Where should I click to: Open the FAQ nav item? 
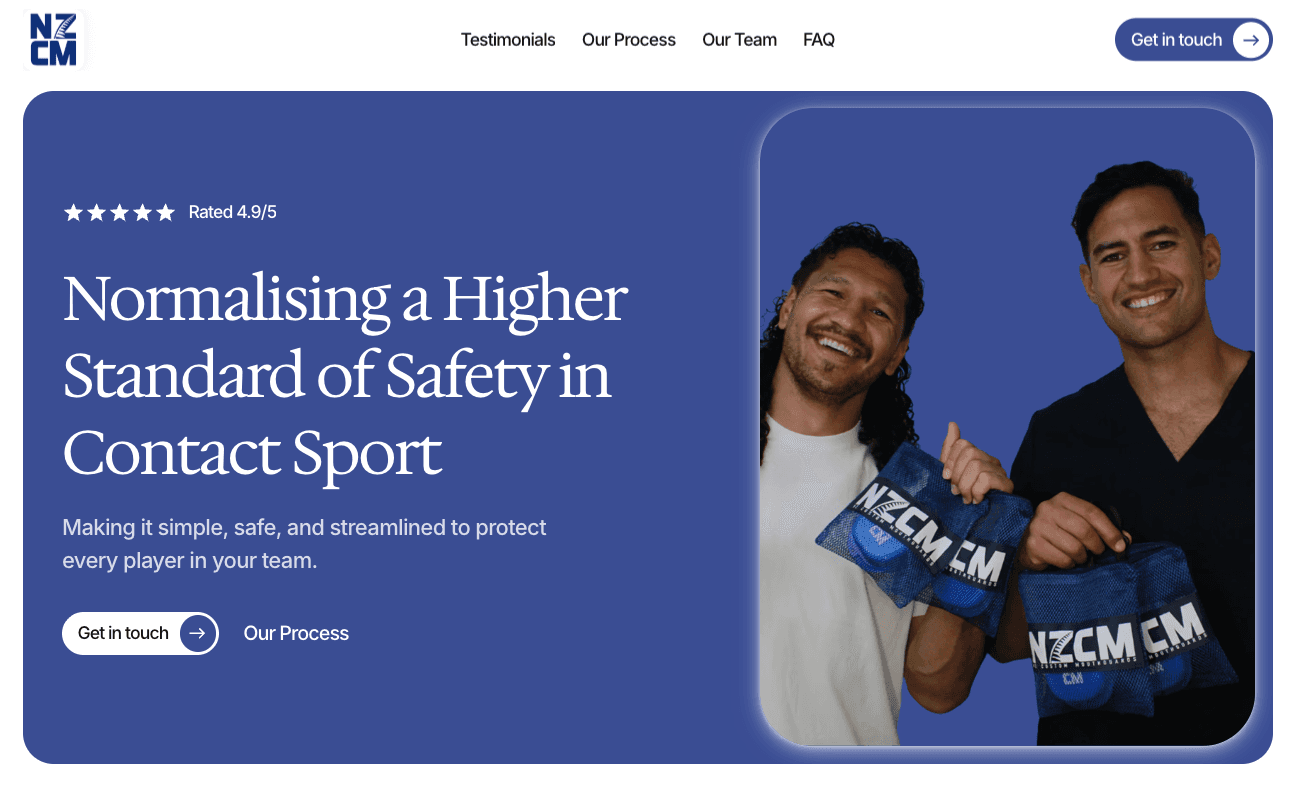tap(819, 40)
